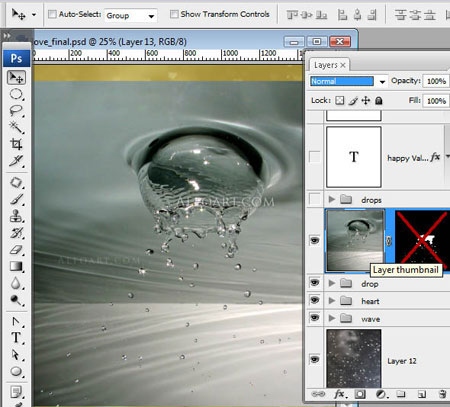
Task: Choose the Magic Wand tool
Action: (16, 127)
